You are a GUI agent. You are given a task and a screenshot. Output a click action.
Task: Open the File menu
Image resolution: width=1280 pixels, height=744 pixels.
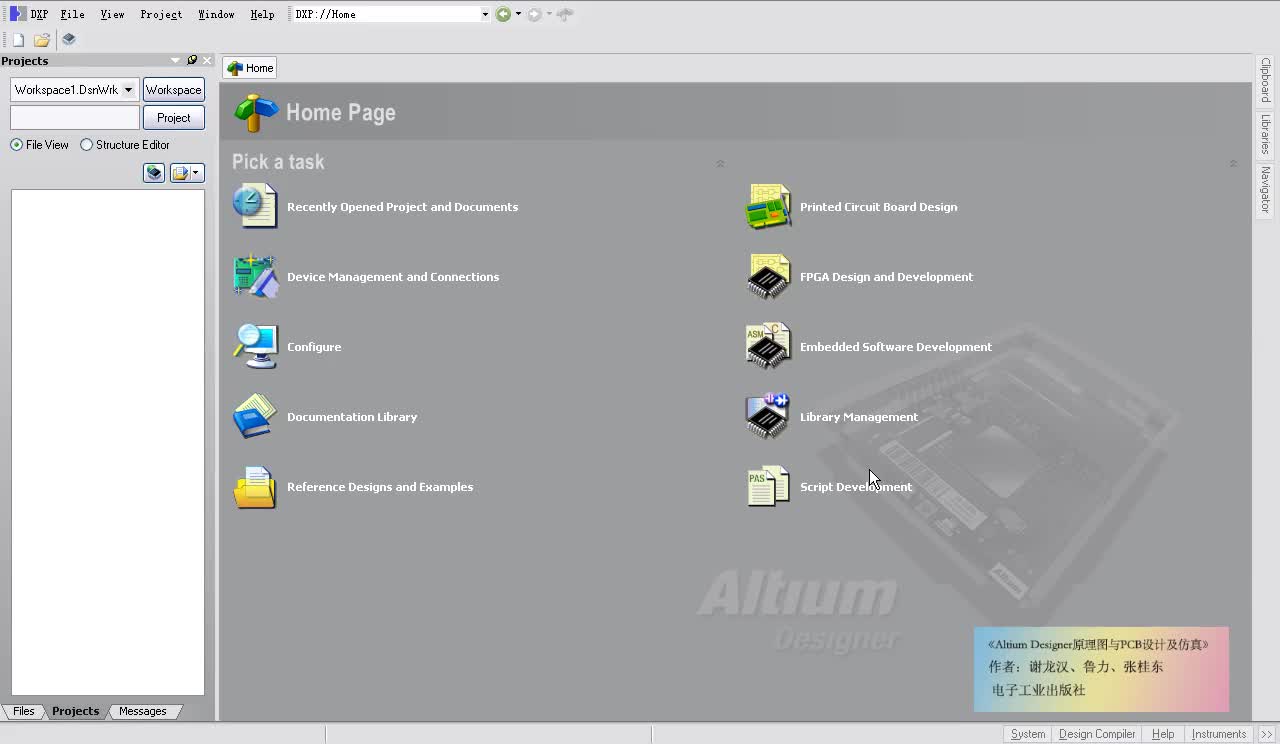pos(72,14)
